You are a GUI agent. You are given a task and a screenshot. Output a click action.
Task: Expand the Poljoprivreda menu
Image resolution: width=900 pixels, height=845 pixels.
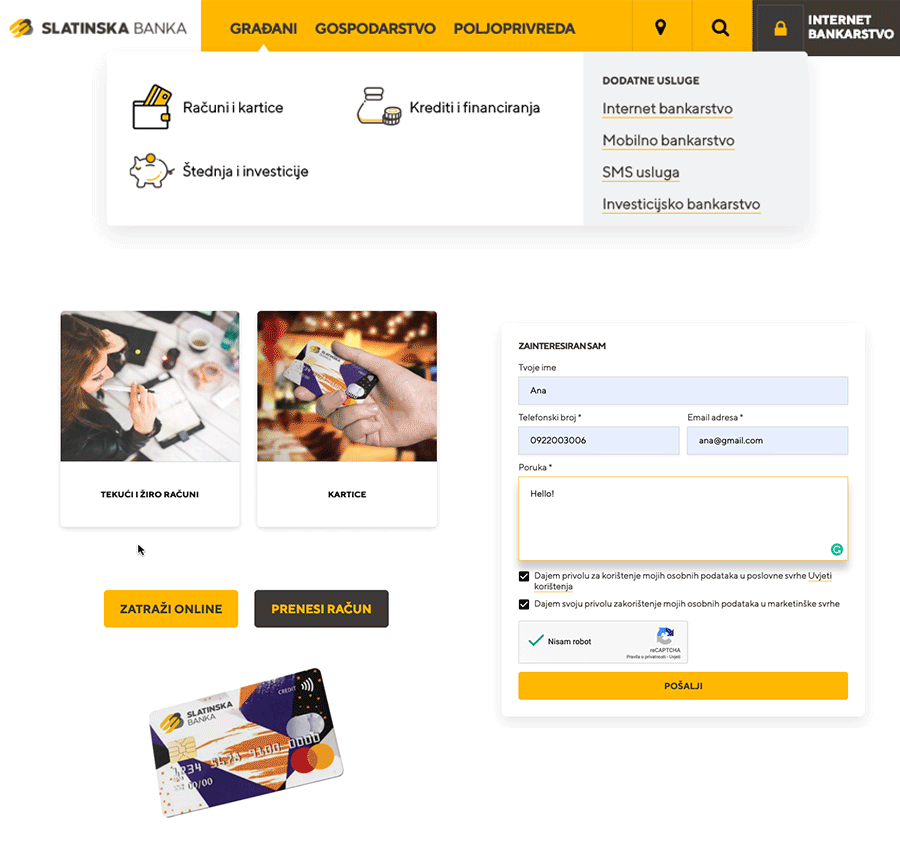coord(514,28)
